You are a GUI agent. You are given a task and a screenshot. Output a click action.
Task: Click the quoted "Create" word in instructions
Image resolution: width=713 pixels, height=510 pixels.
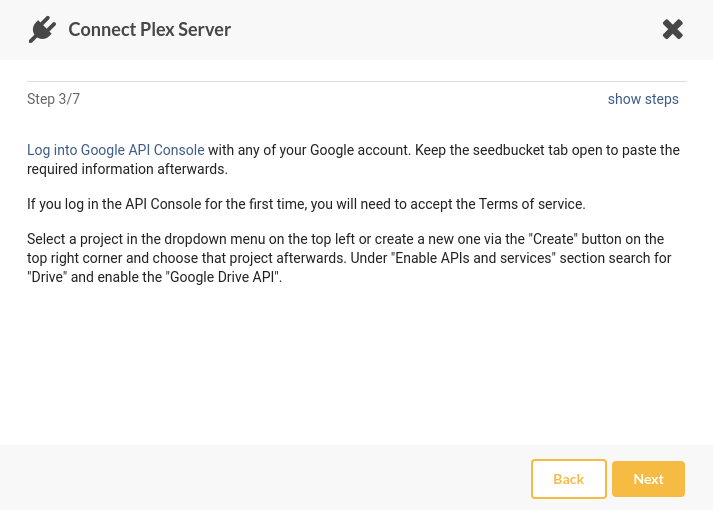553,239
